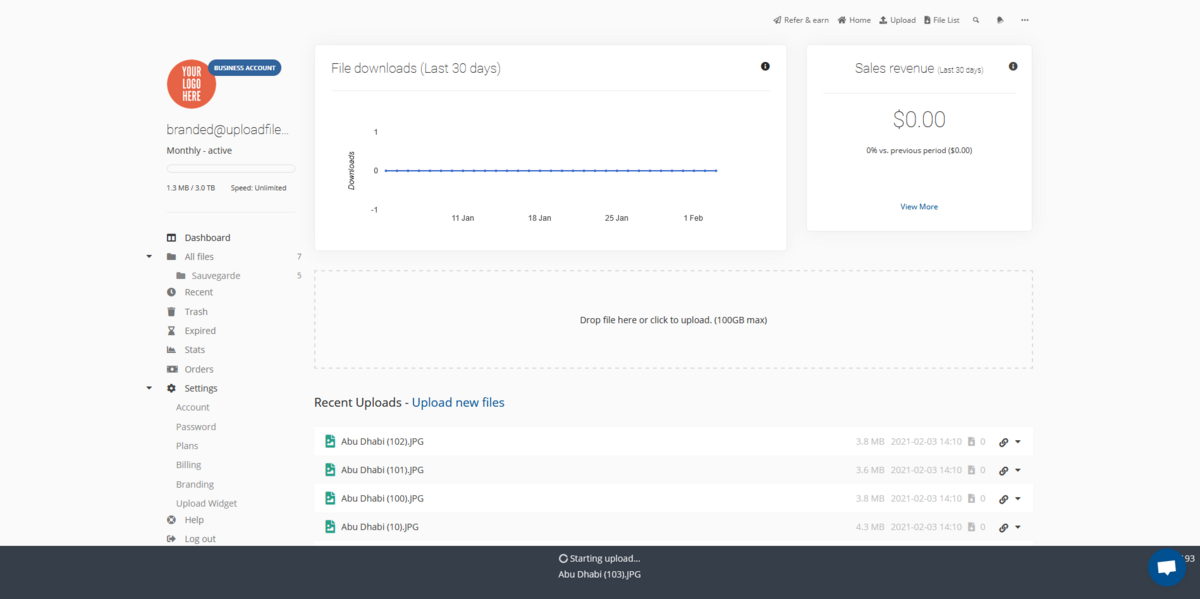This screenshot has height=599, width=1200.
Task: Open Upload Widget settings
Action: pyautogui.click(x=207, y=504)
